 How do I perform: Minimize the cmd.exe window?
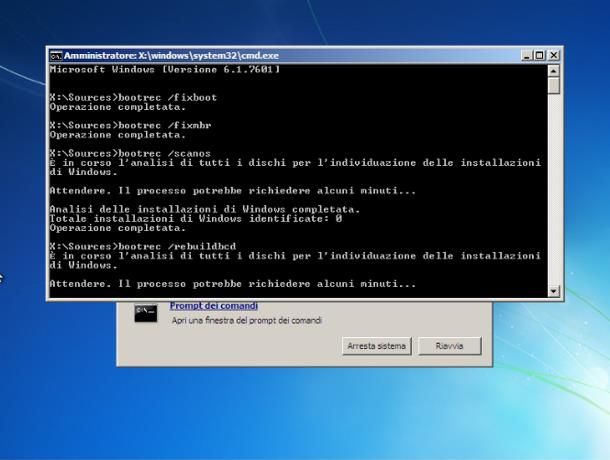pyautogui.click(x=527, y=55)
